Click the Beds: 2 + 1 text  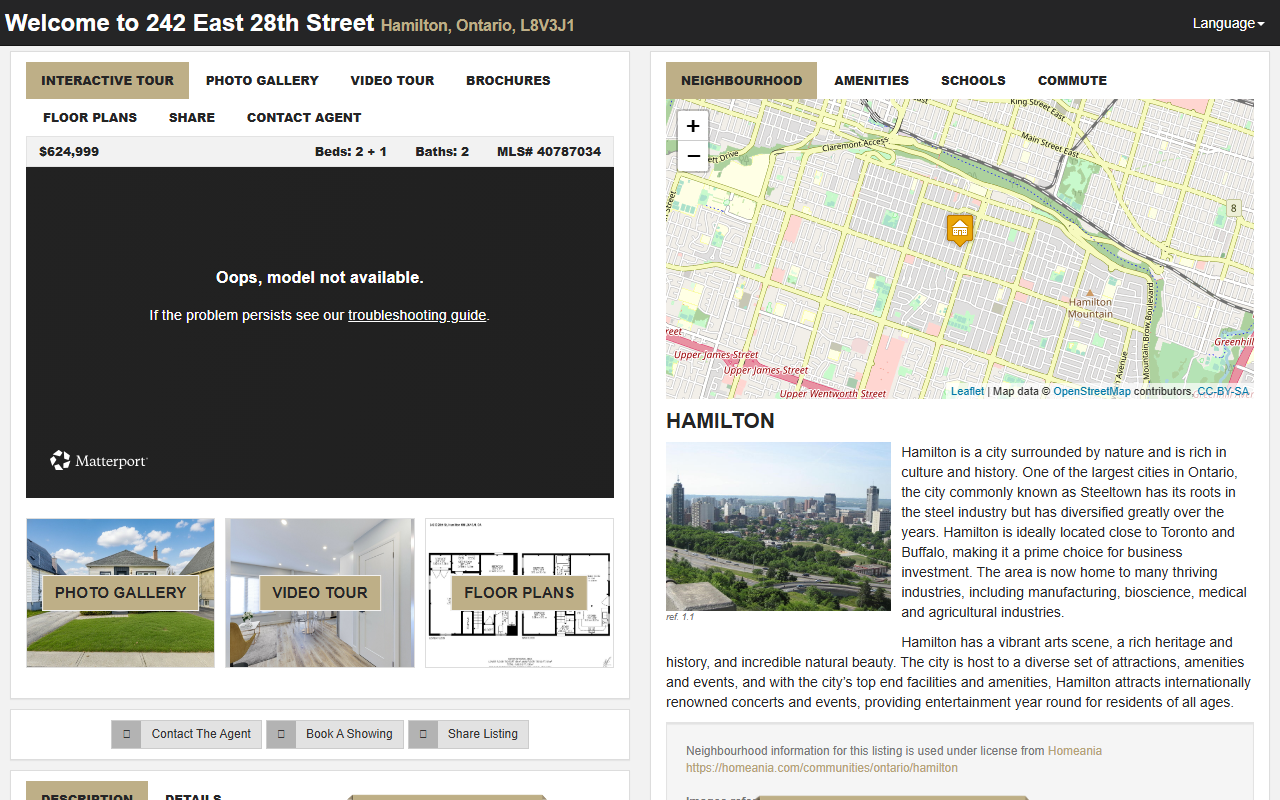coord(350,152)
